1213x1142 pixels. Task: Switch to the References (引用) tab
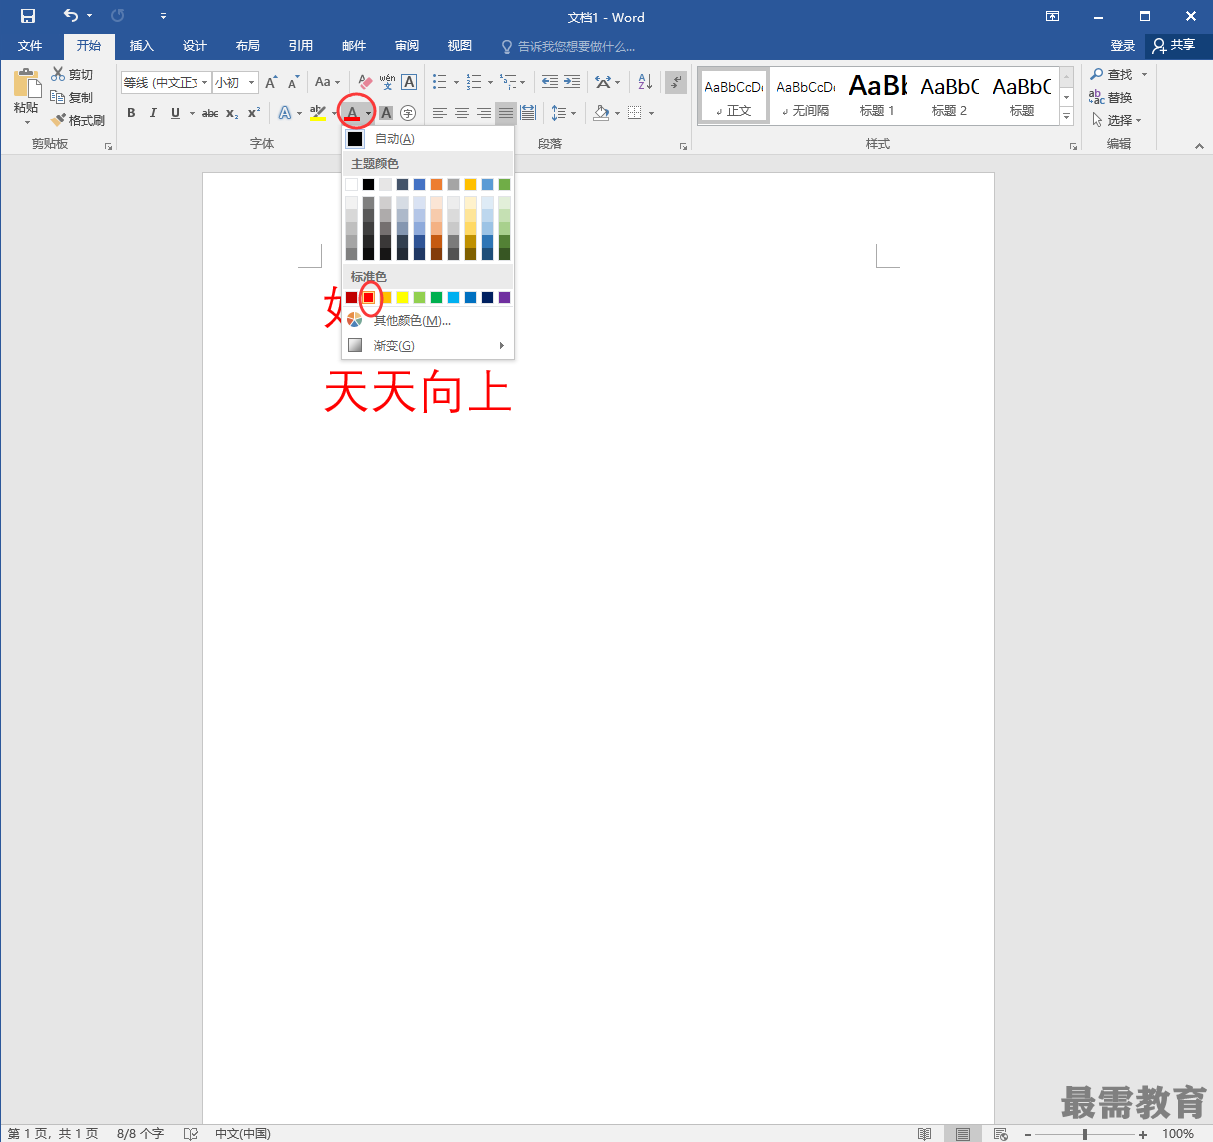click(x=301, y=46)
